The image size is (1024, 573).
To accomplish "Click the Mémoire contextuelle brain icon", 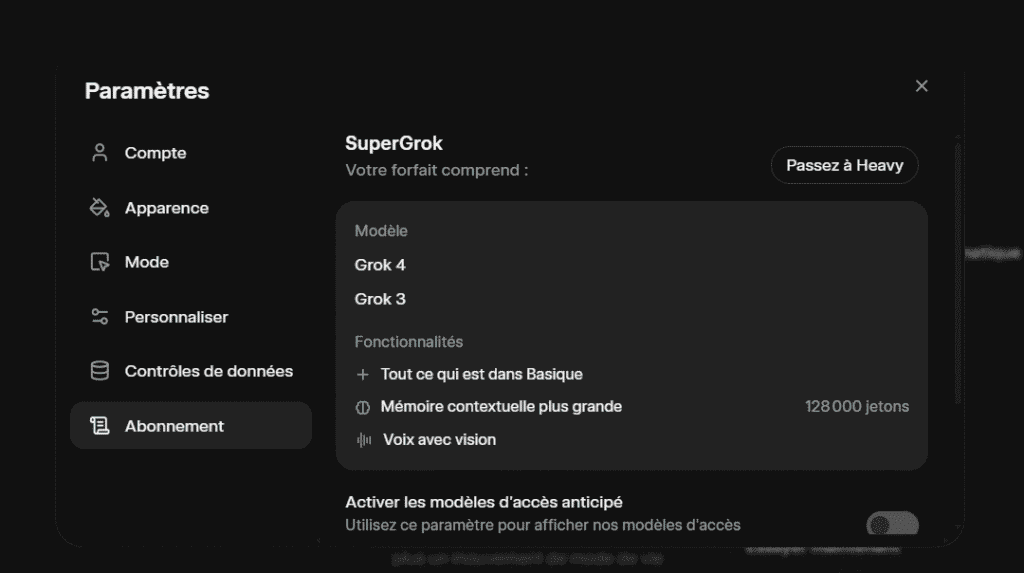I will click(x=363, y=407).
